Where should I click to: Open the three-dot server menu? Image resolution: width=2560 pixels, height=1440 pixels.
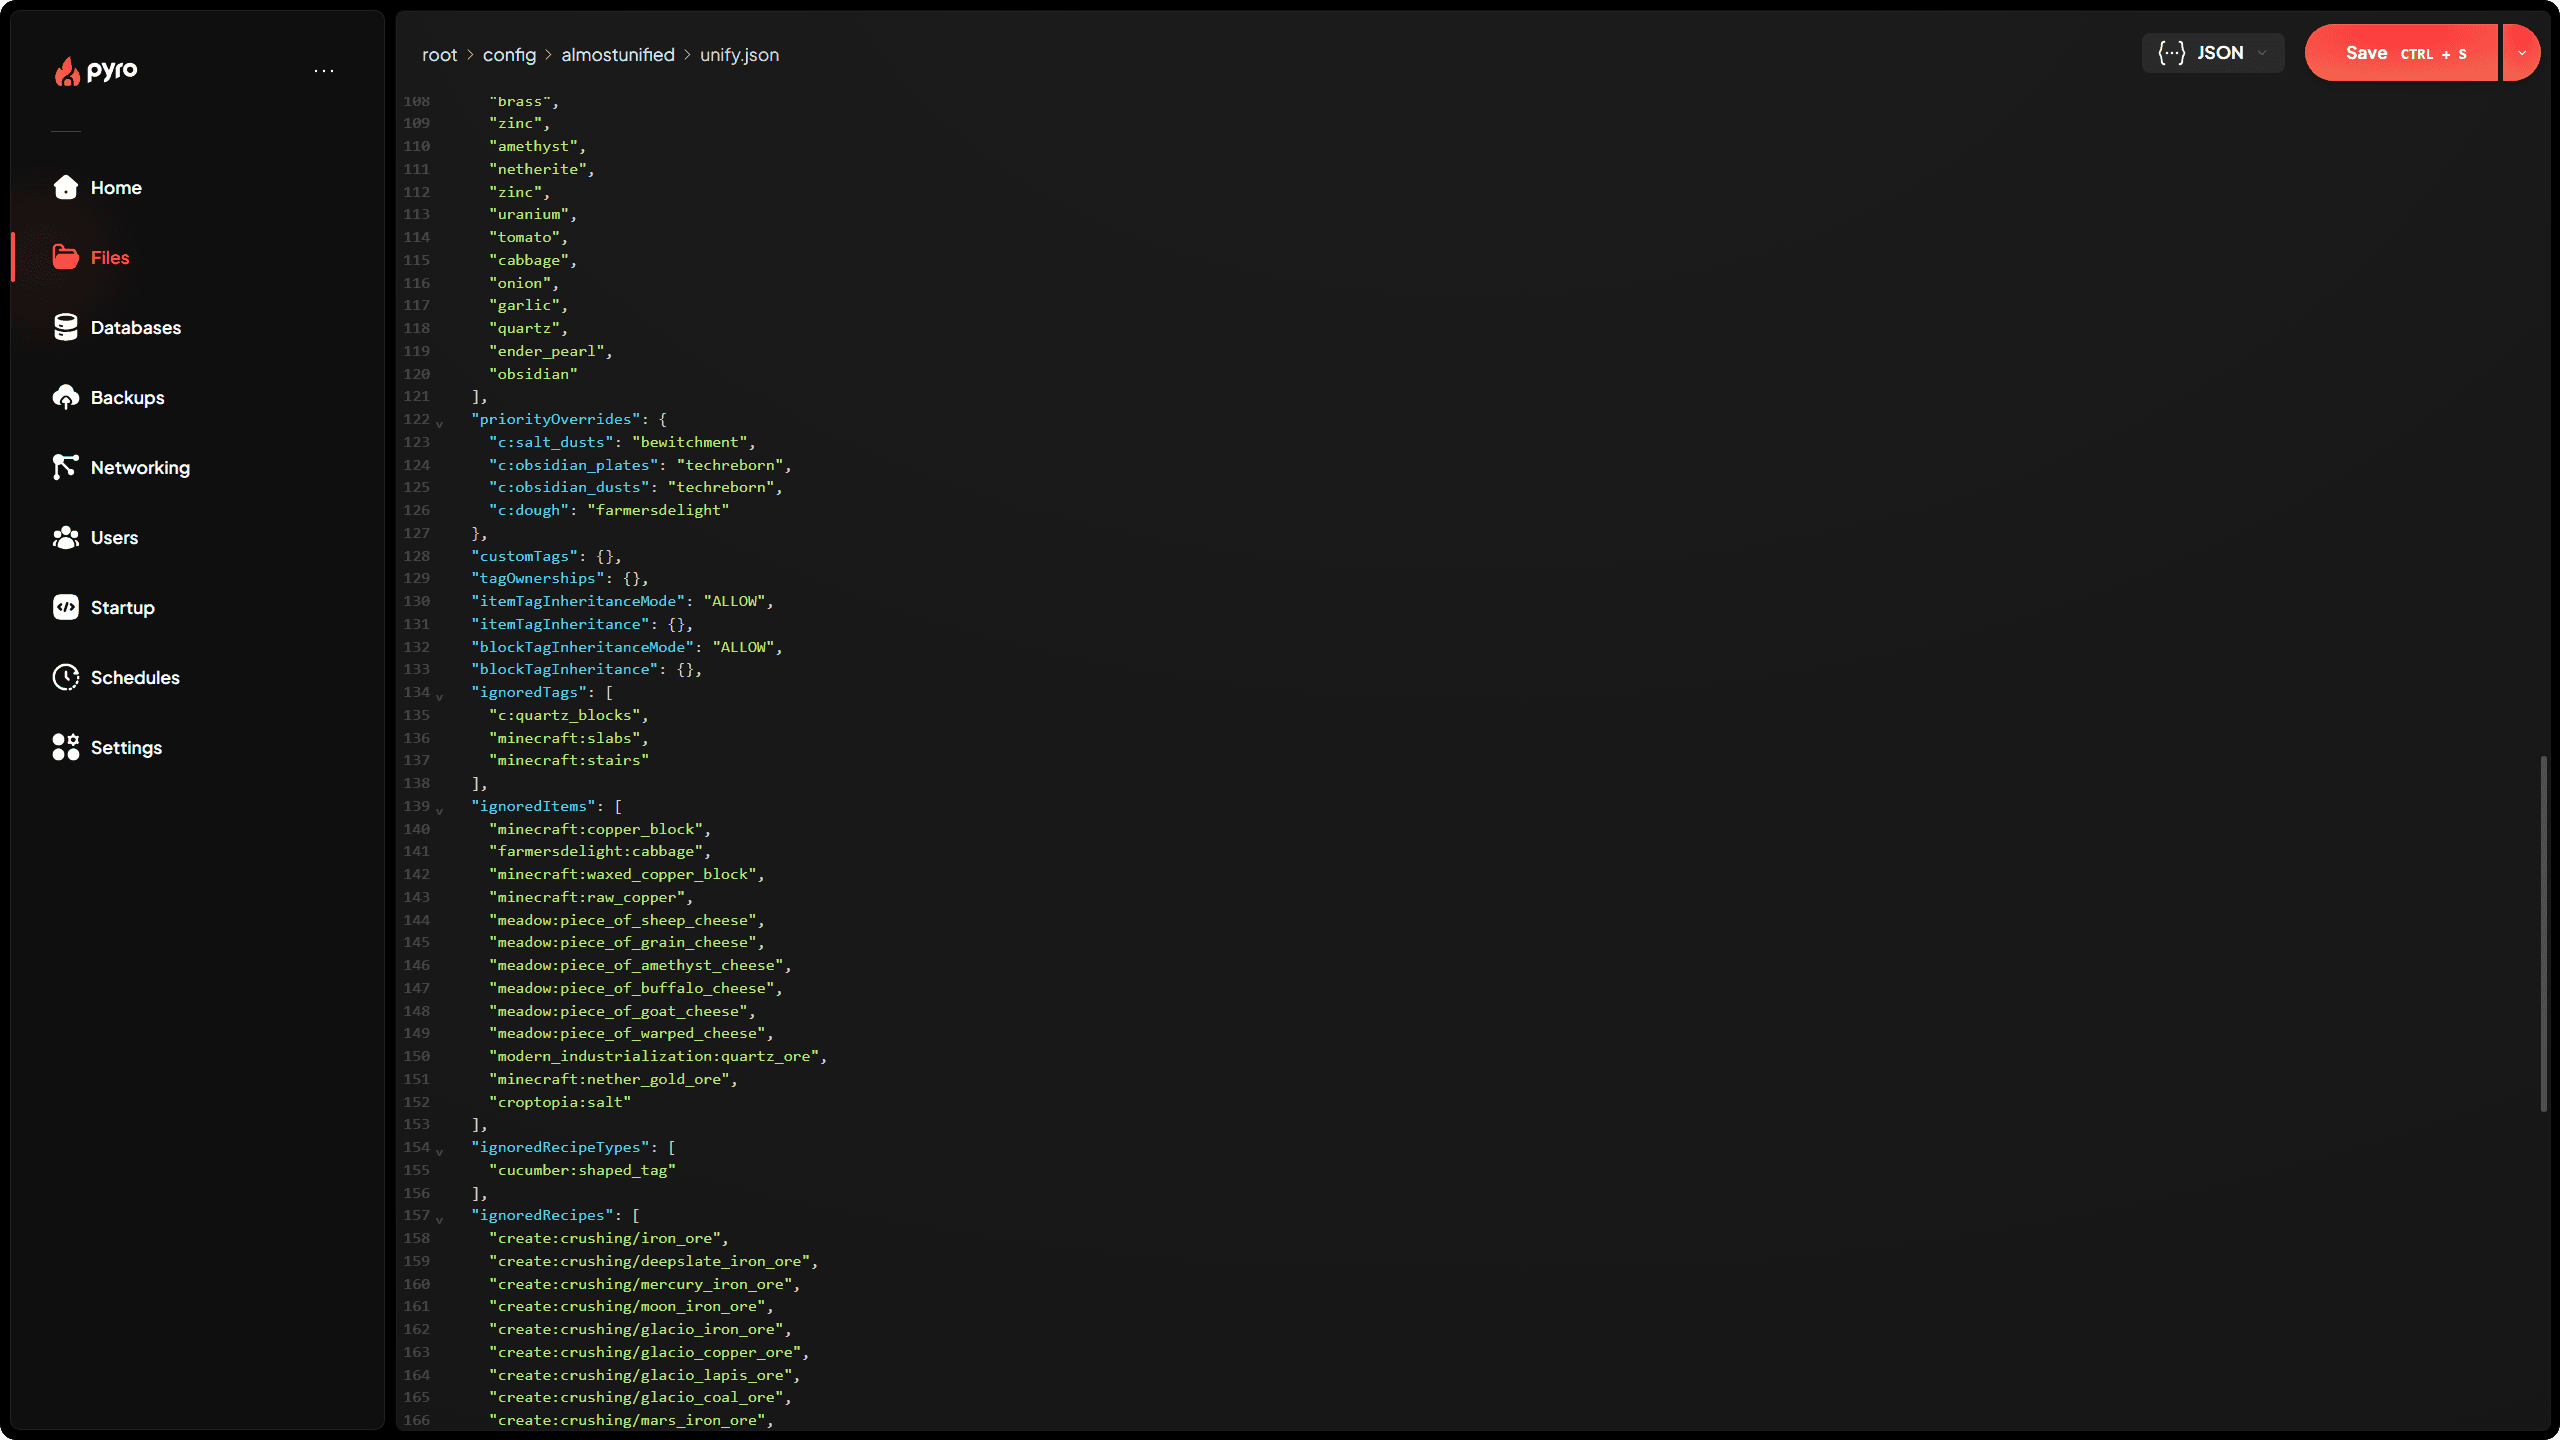[x=324, y=71]
